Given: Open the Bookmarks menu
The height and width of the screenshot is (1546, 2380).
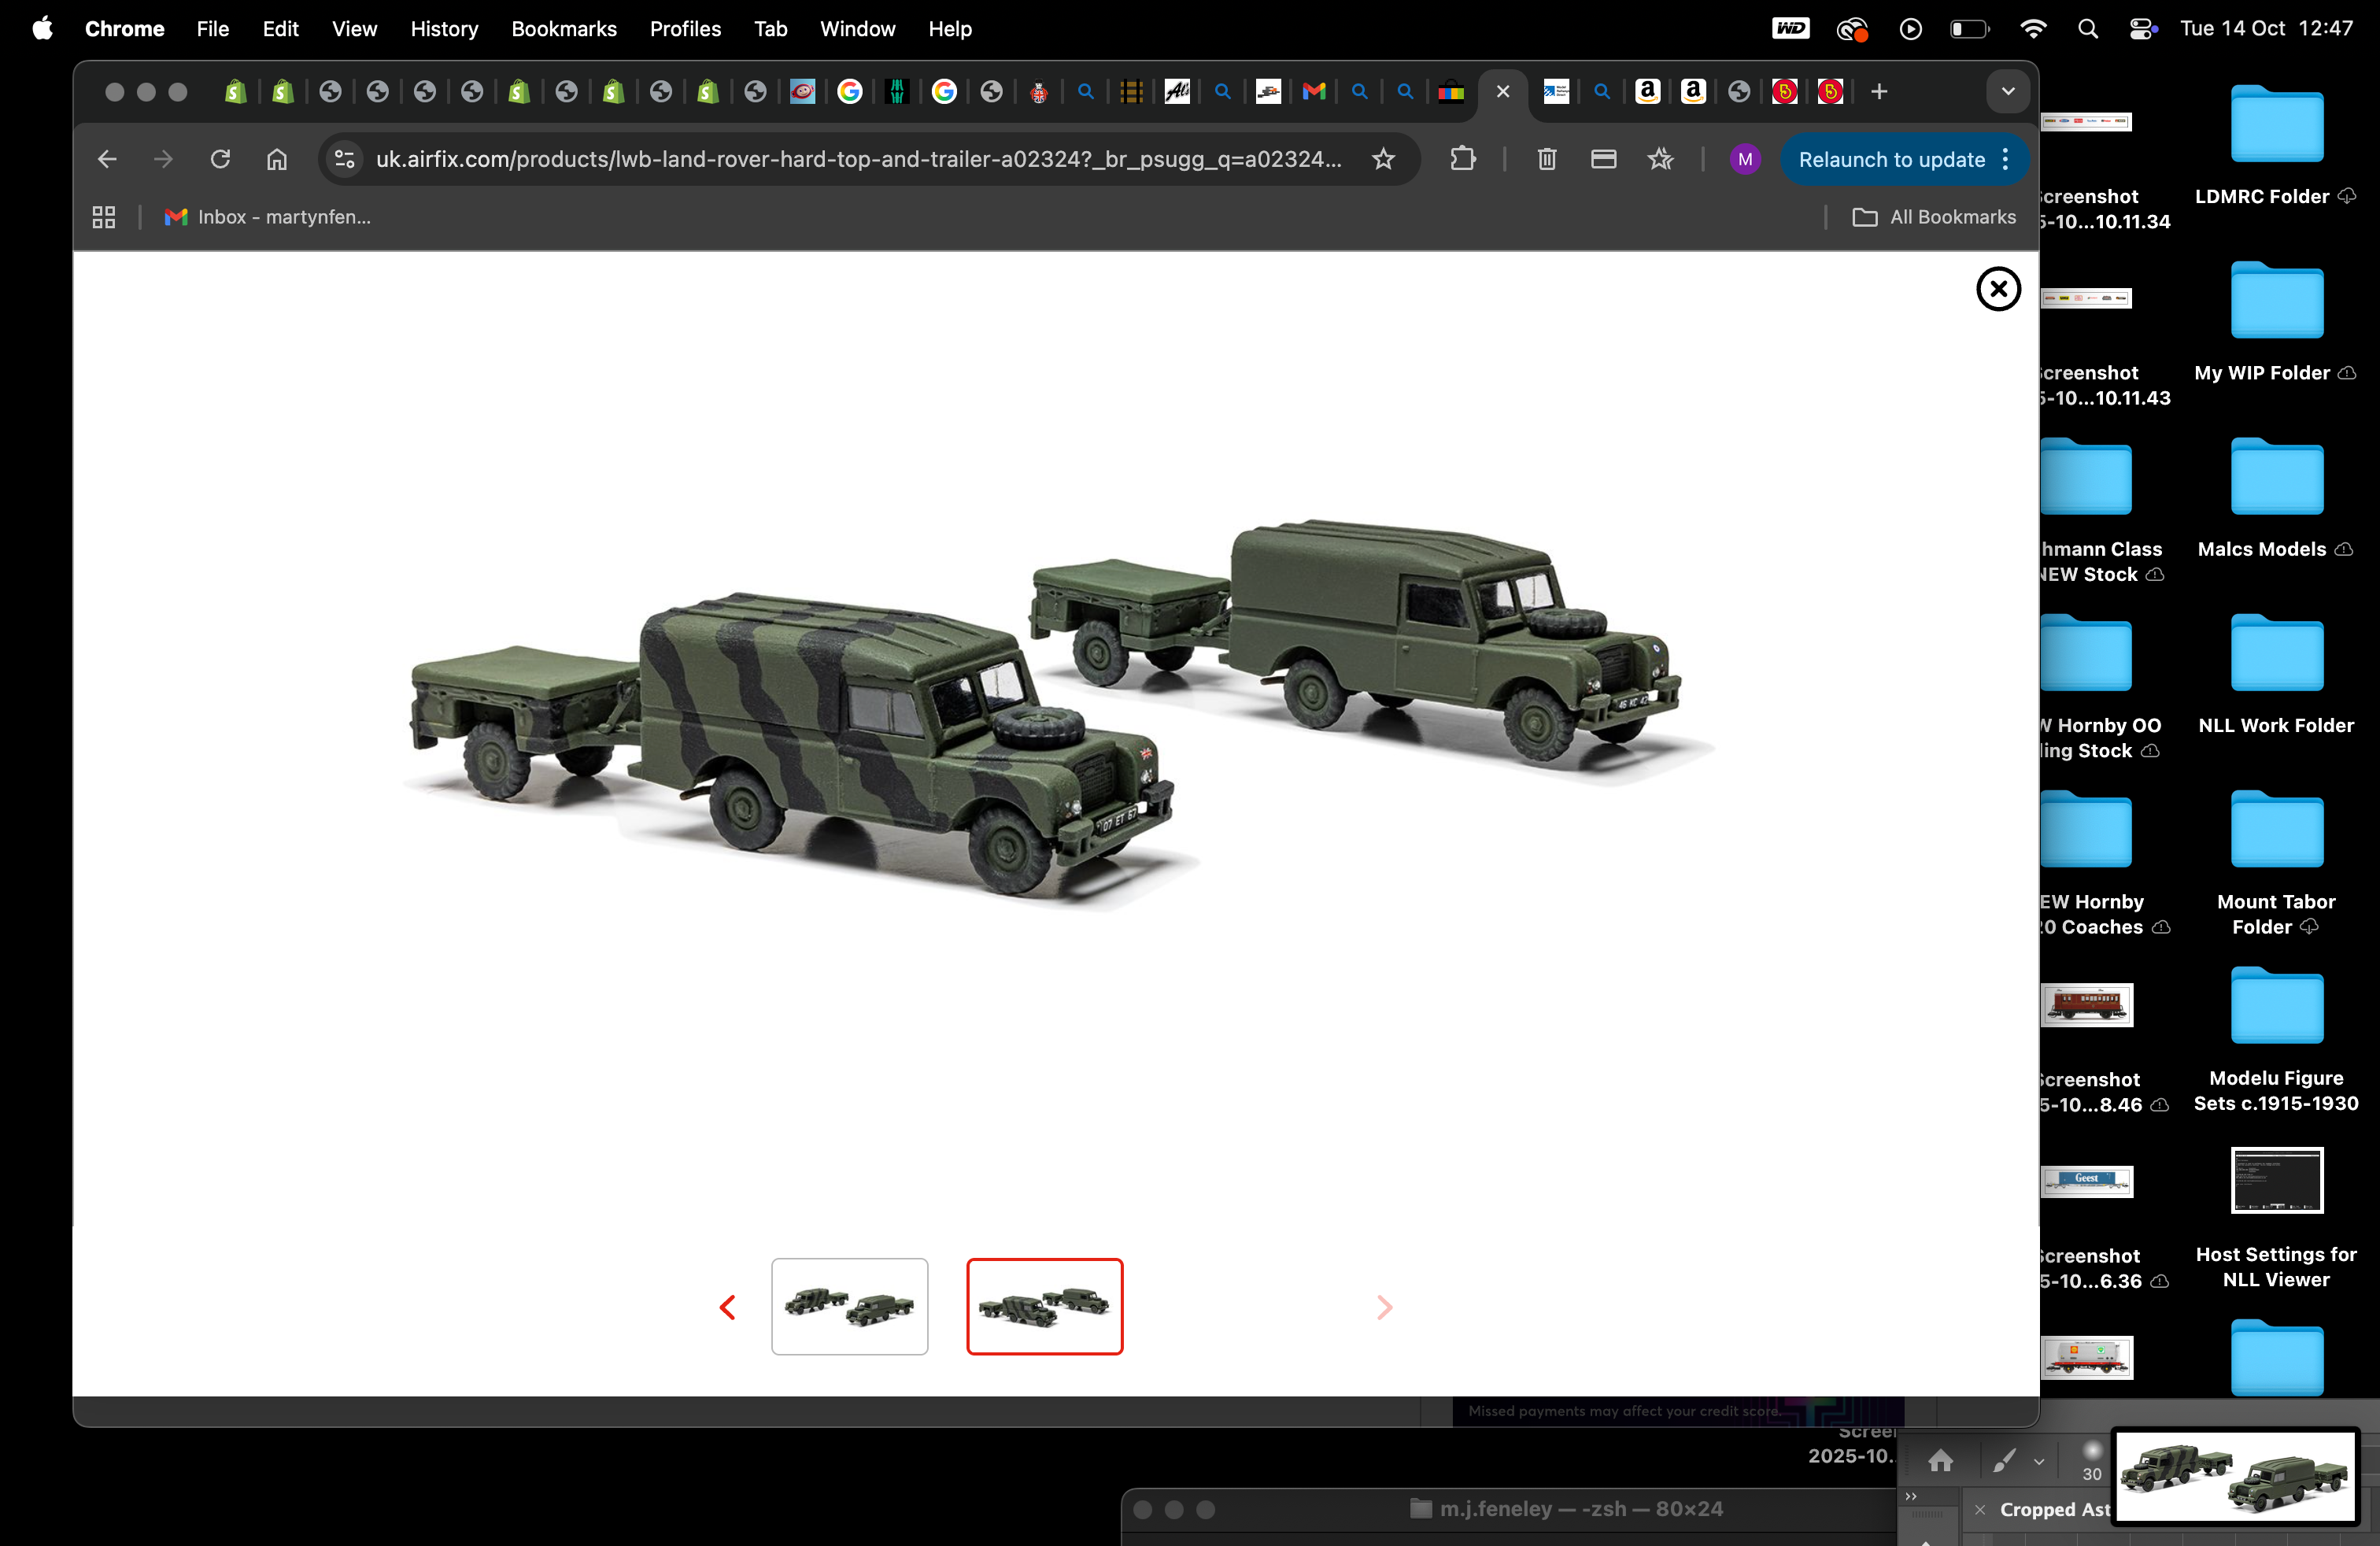Looking at the screenshot, I should (563, 29).
